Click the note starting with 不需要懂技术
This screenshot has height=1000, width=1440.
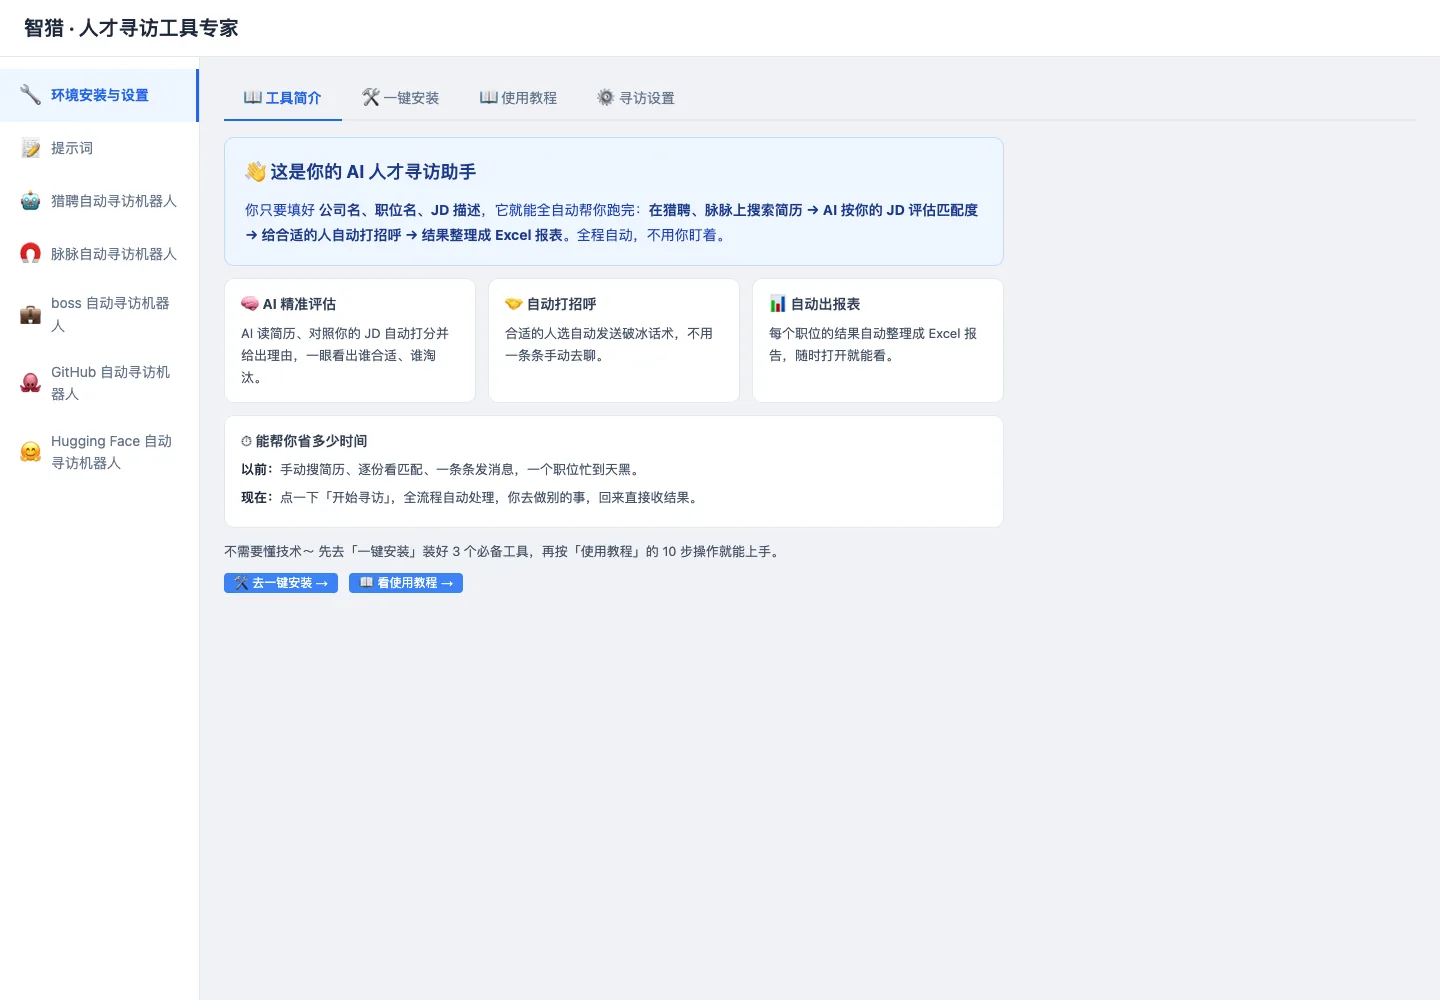tap(502, 551)
